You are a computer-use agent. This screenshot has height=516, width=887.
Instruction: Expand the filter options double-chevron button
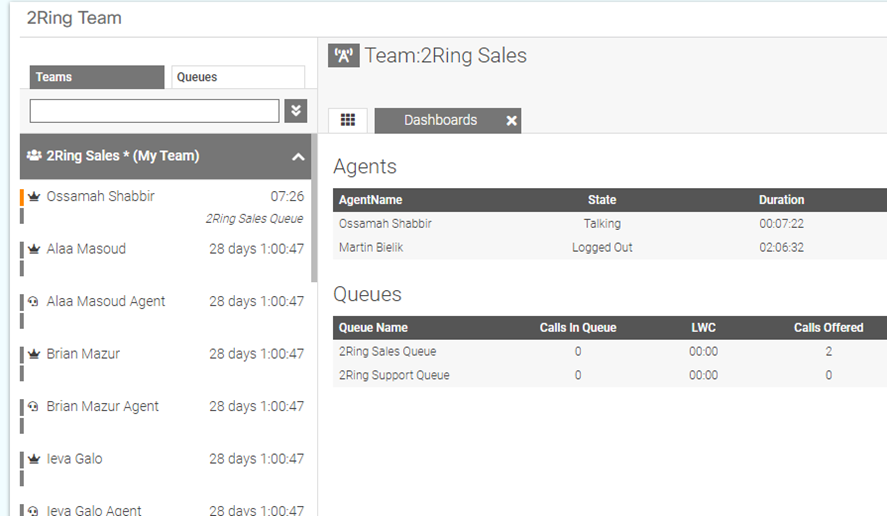pyautogui.click(x=295, y=110)
